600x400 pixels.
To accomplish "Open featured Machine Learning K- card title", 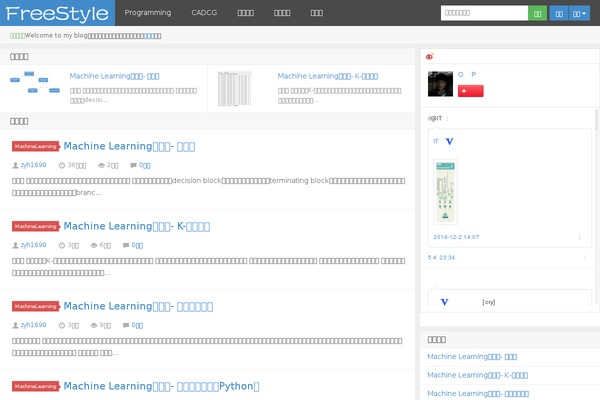I will tap(328, 76).
